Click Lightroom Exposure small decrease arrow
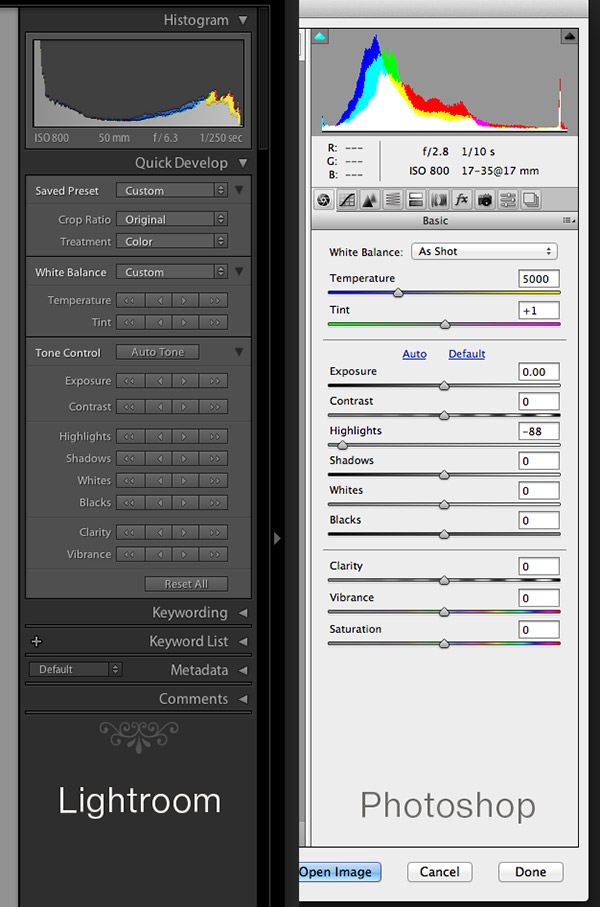The width and height of the screenshot is (600, 907). (x=158, y=381)
